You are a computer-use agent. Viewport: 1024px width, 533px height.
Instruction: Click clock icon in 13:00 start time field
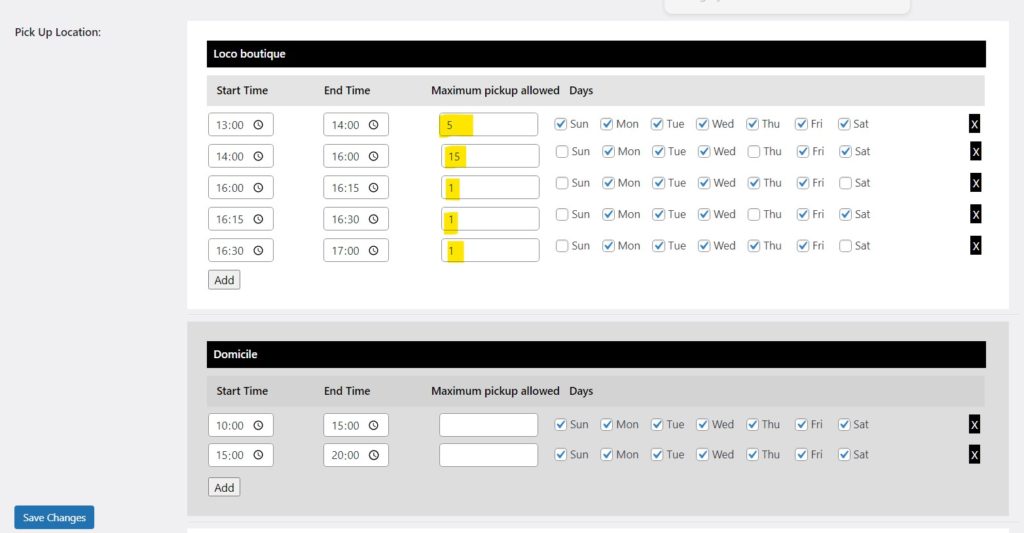259,125
